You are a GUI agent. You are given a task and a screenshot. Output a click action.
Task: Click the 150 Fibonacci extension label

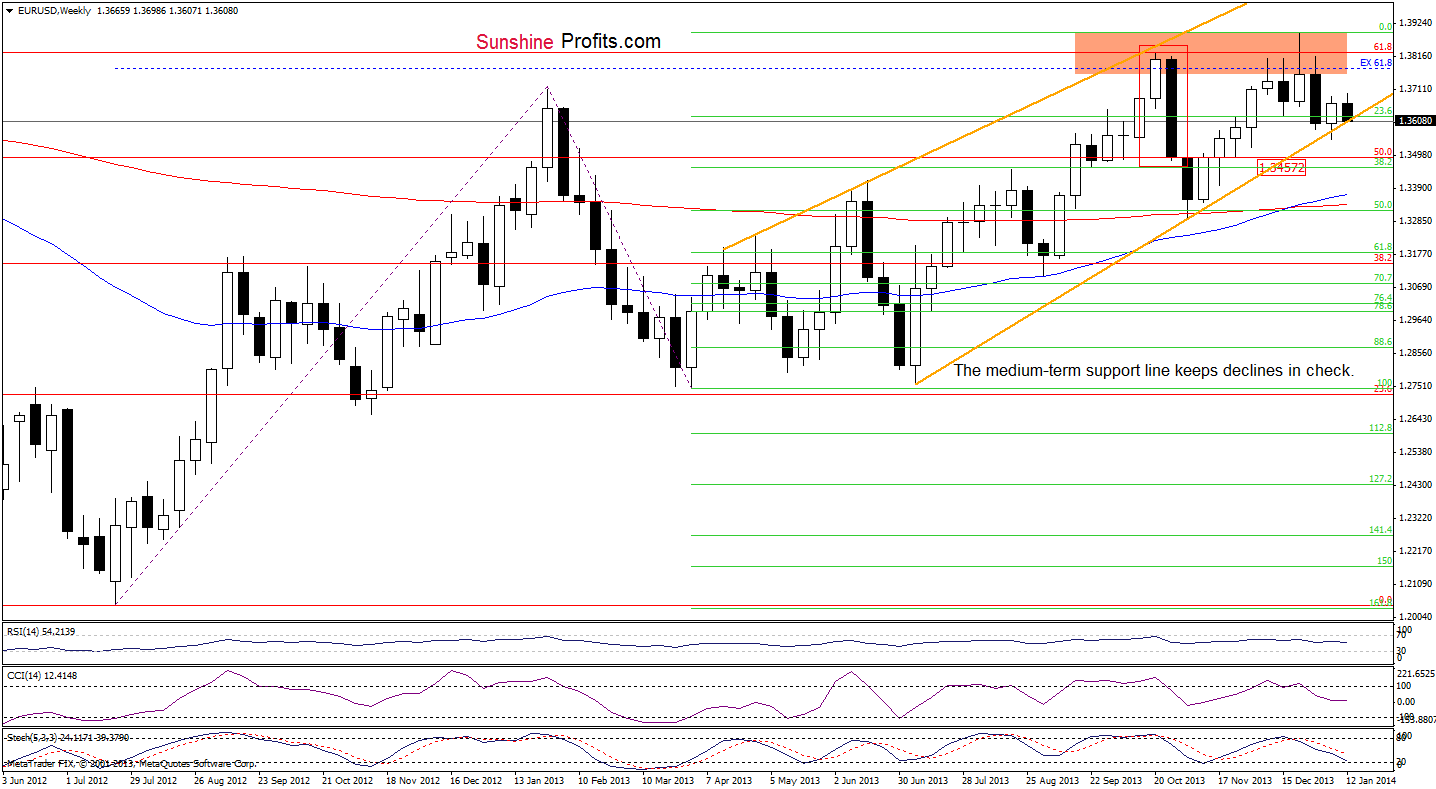pos(1385,561)
